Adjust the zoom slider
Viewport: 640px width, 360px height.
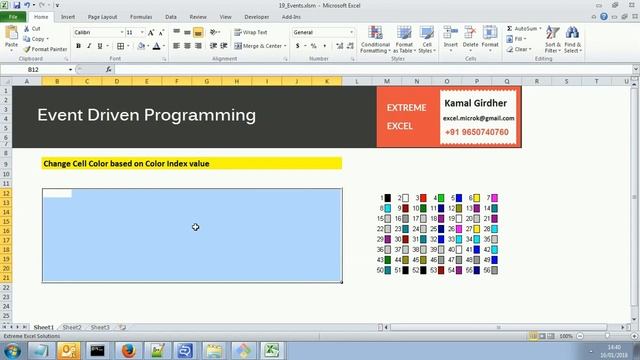tap(607, 336)
